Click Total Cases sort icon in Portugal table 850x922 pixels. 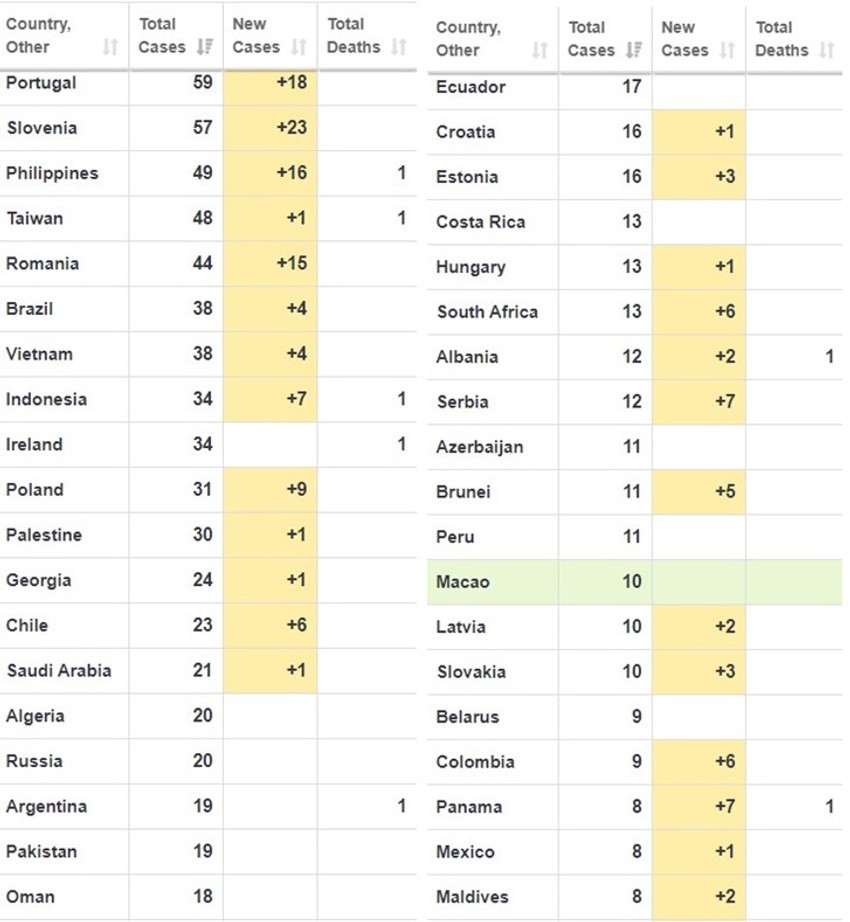(x=204, y=47)
